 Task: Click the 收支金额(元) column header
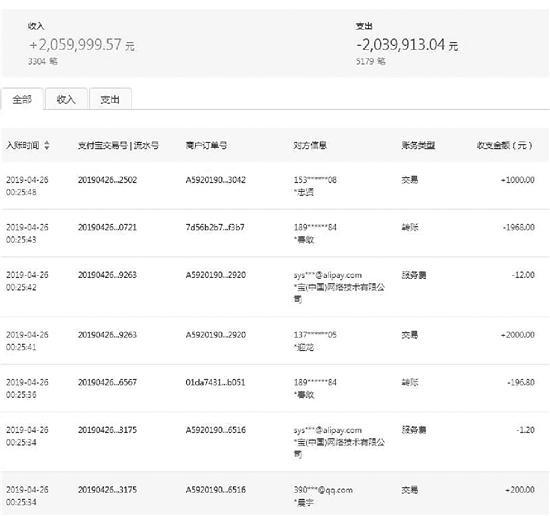pyautogui.click(x=504, y=145)
